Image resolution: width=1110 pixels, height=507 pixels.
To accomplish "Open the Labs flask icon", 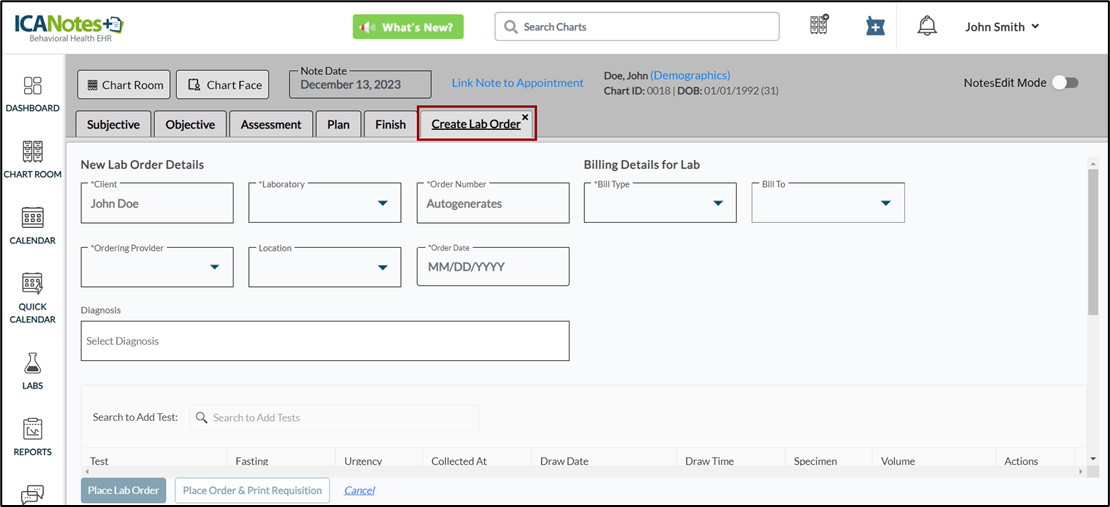I will pyautogui.click(x=33, y=365).
